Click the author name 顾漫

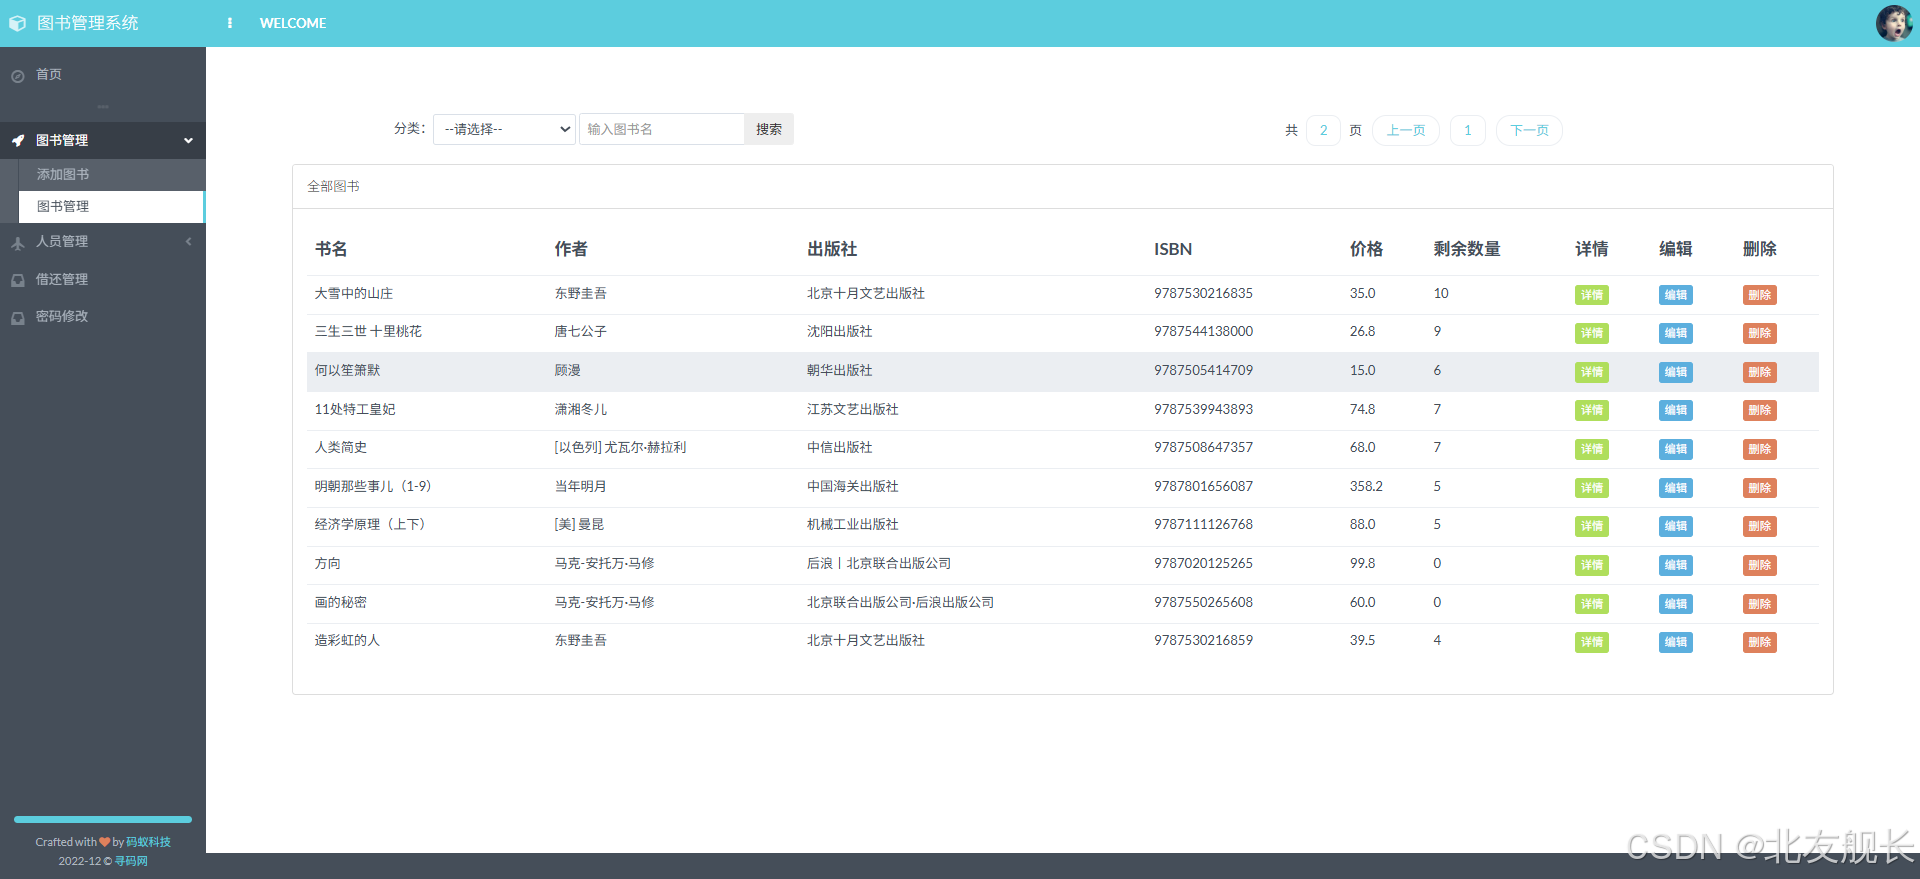click(568, 370)
